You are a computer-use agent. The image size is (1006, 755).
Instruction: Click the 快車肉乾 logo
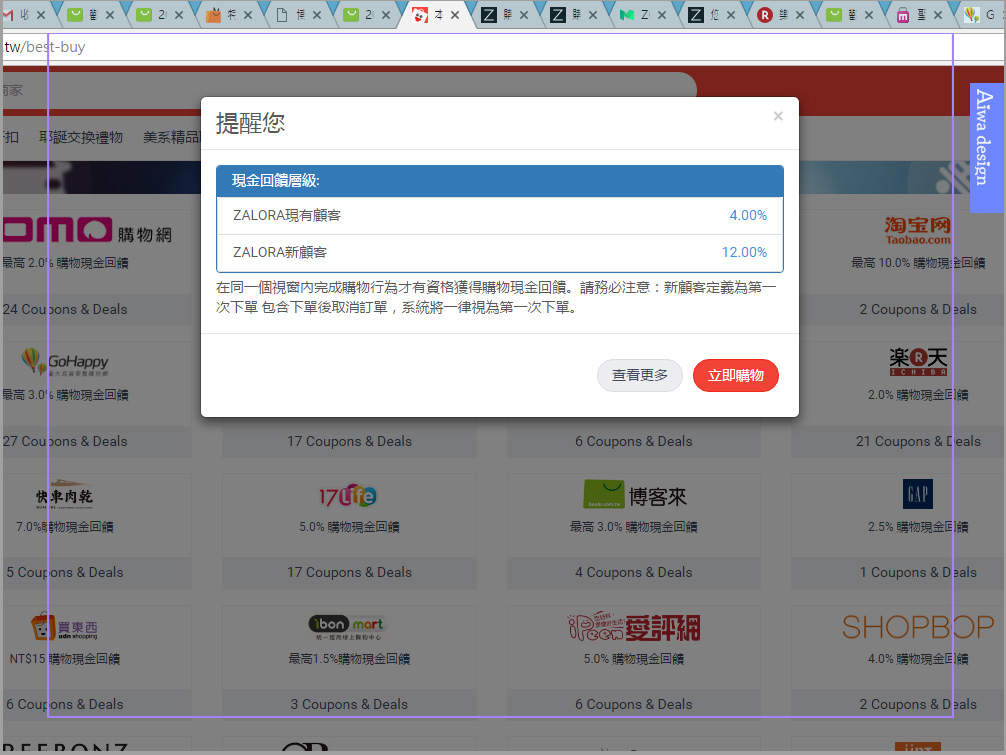tap(64, 495)
